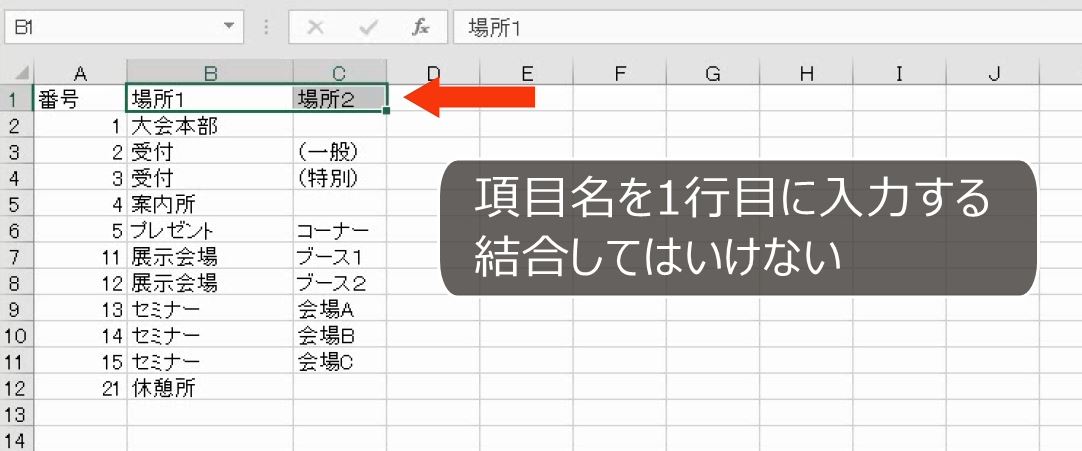The height and width of the screenshot is (451, 1082).
Task: Click the Name Box showing B1
Action: pyautogui.click(x=124, y=27)
